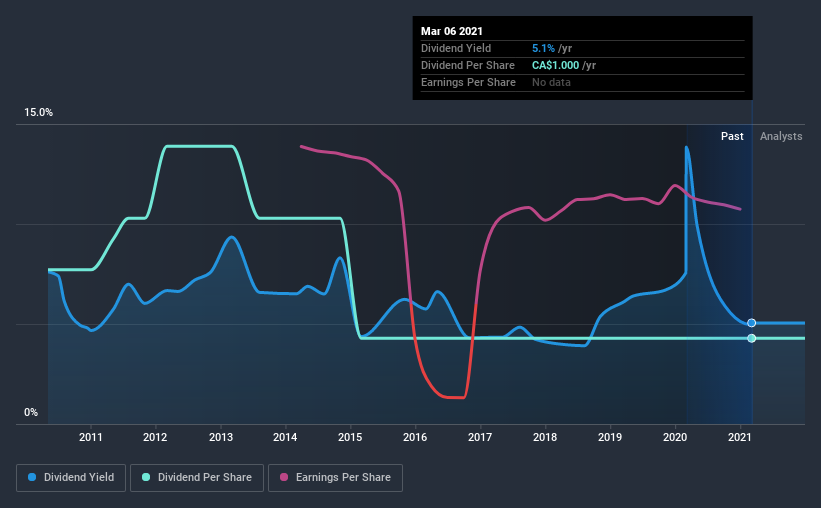Click the 2015 x-axis label
821x508 pixels.
point(350,437)
